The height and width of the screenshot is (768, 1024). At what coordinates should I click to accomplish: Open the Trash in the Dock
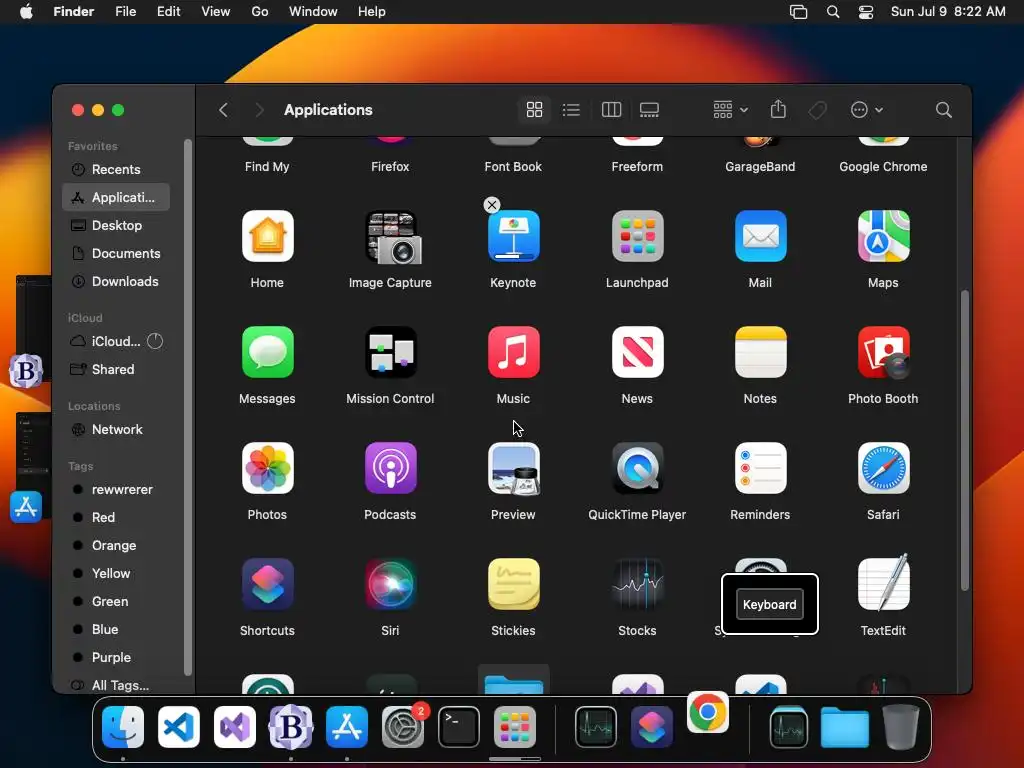(901, 727)
